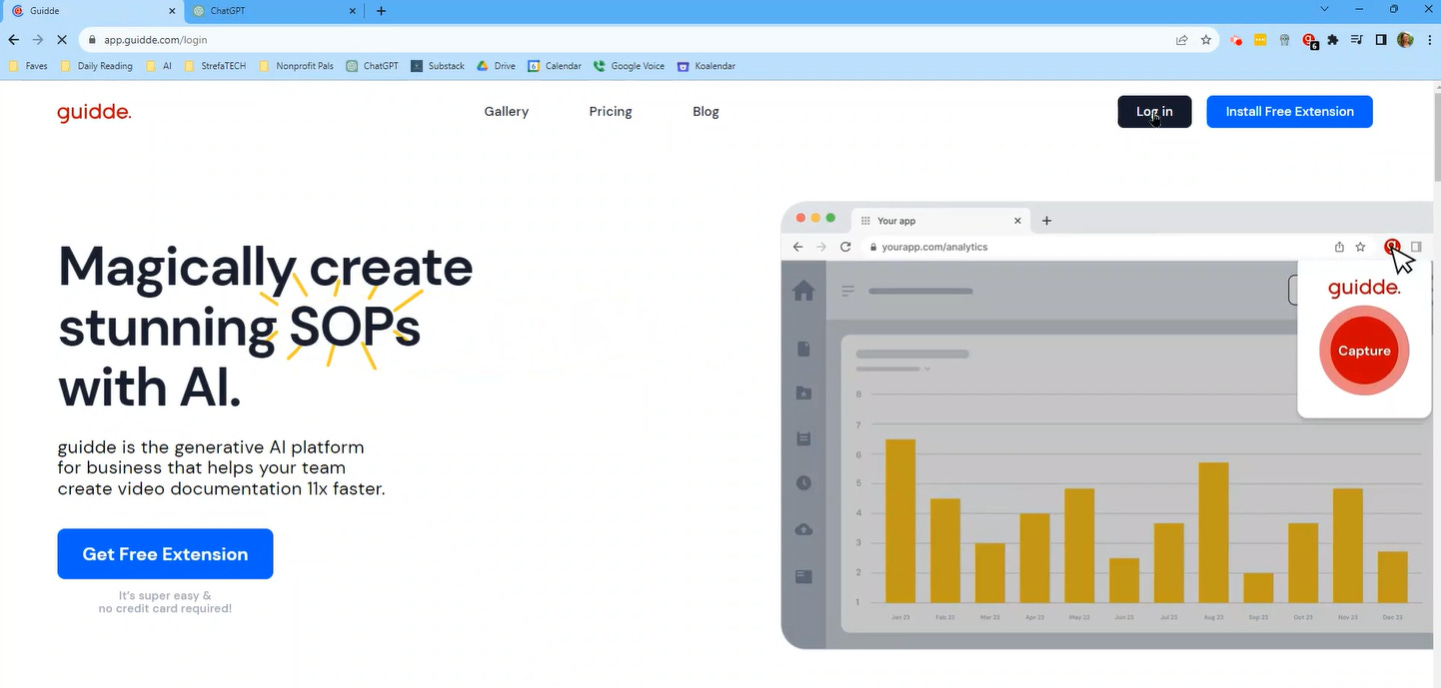Open the ChatGPT bookmark
This screenshot has width=1441, height=688.
[372, 66]
